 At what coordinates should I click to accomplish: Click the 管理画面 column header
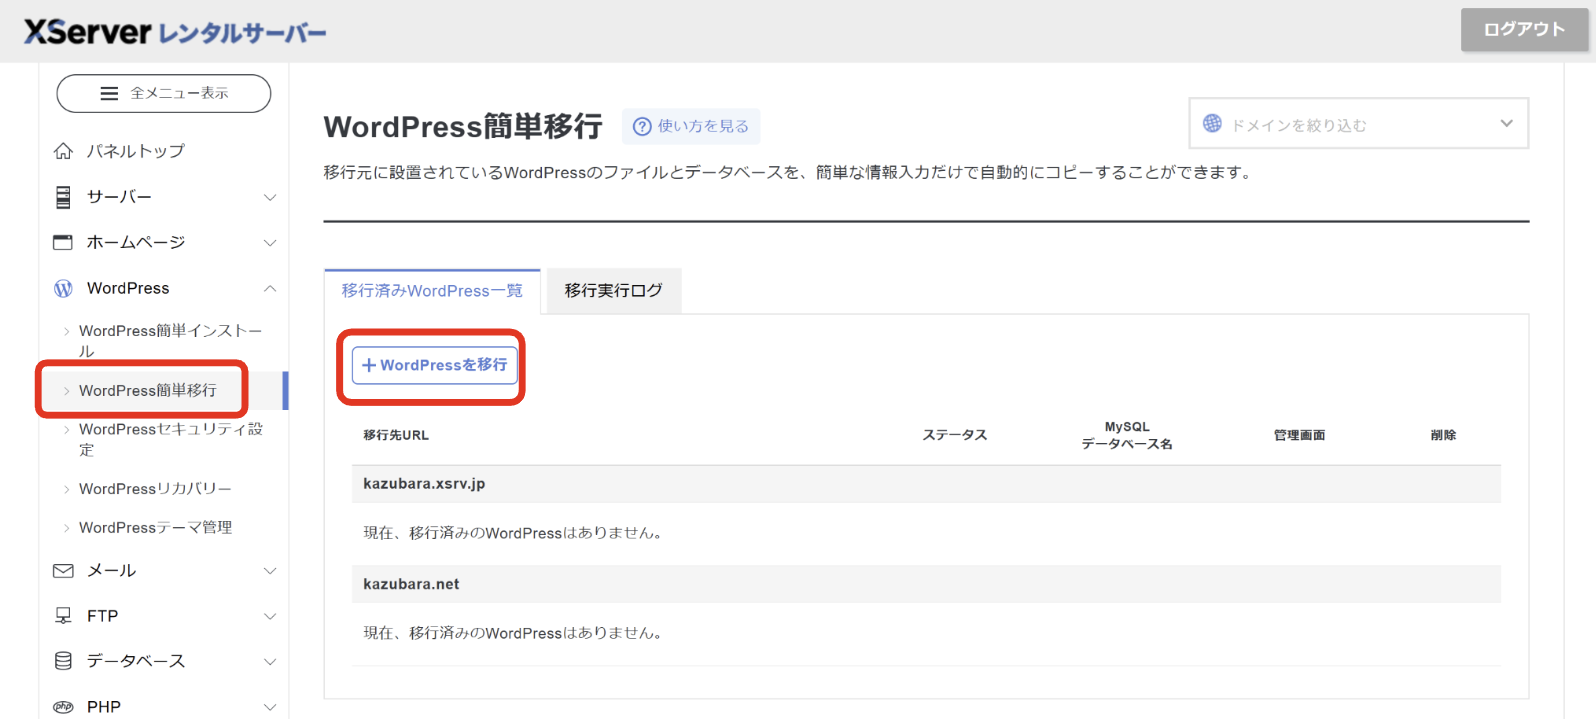1299,435
